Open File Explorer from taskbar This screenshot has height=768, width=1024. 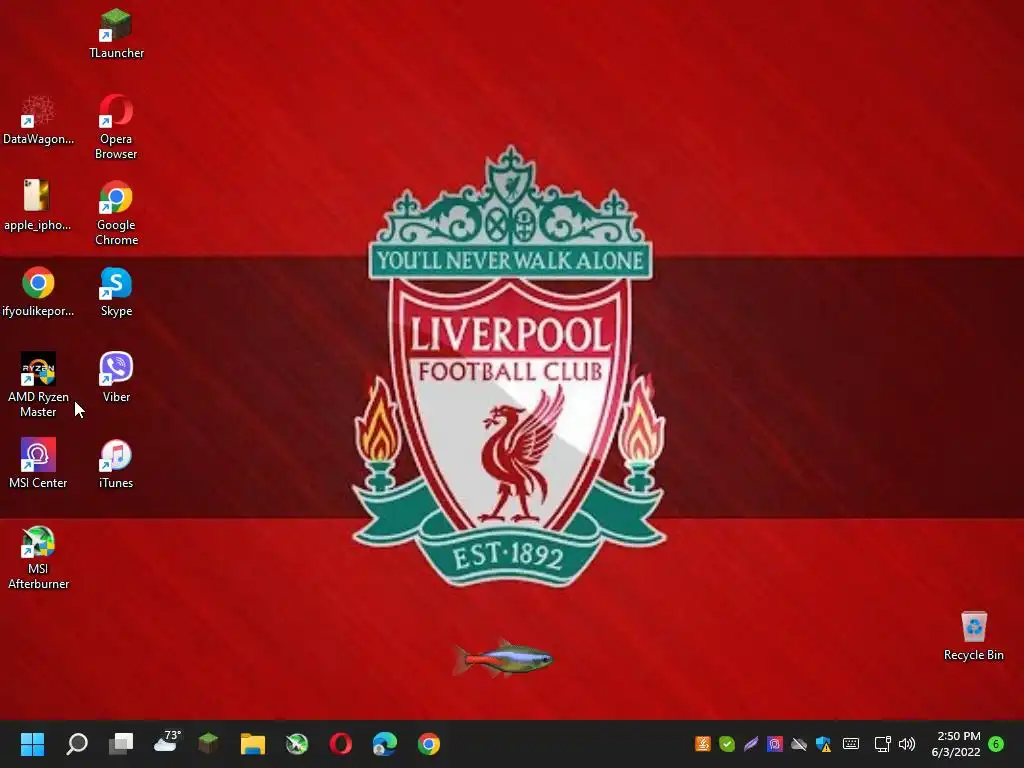(253, 744)
